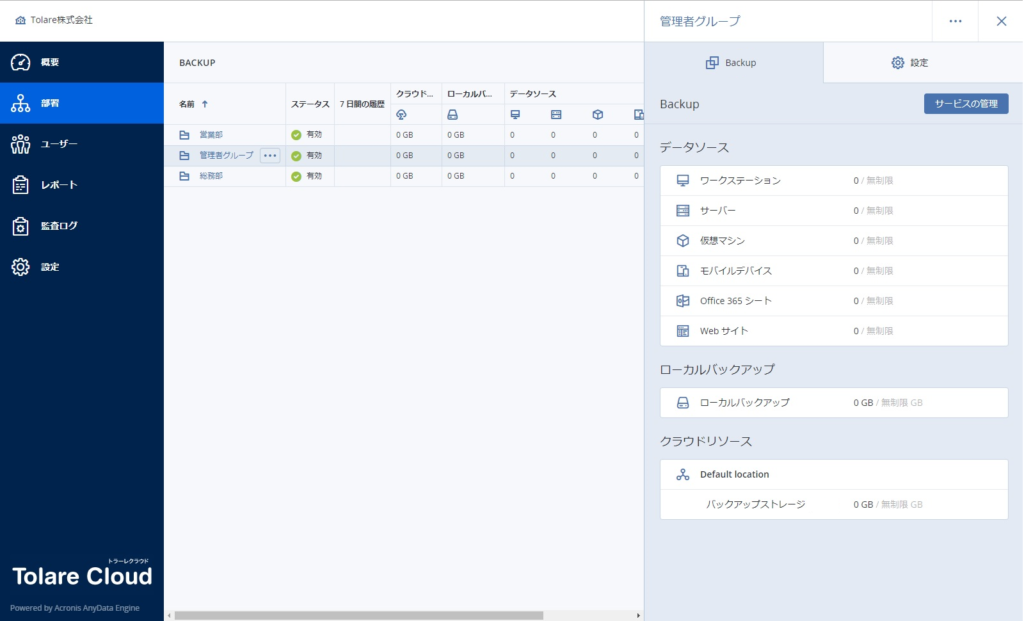Switch to the Backup tab
This screenshot has height=621, width=1024.
tap(732, 63)
